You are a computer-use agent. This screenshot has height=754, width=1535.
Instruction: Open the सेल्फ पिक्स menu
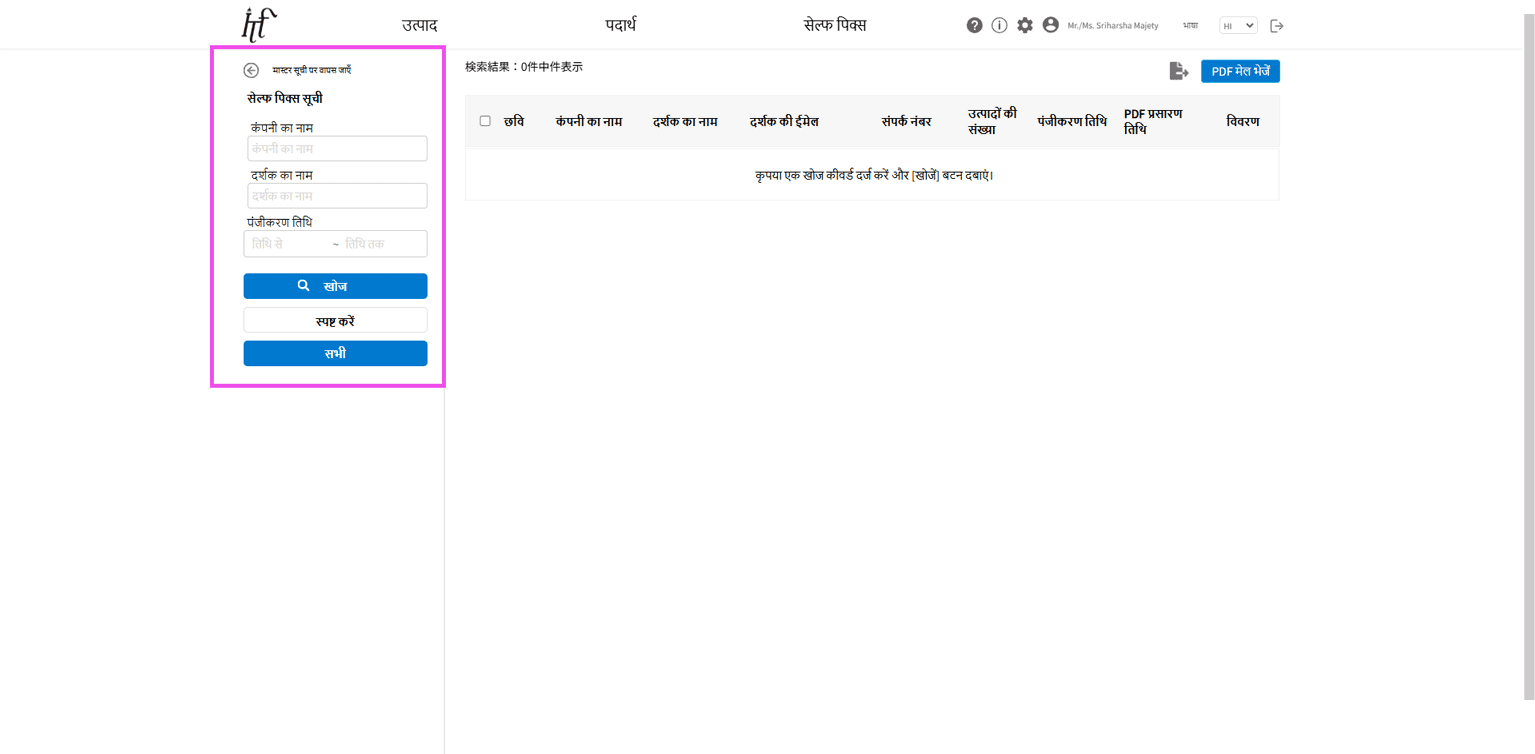(x=835, y=25)
